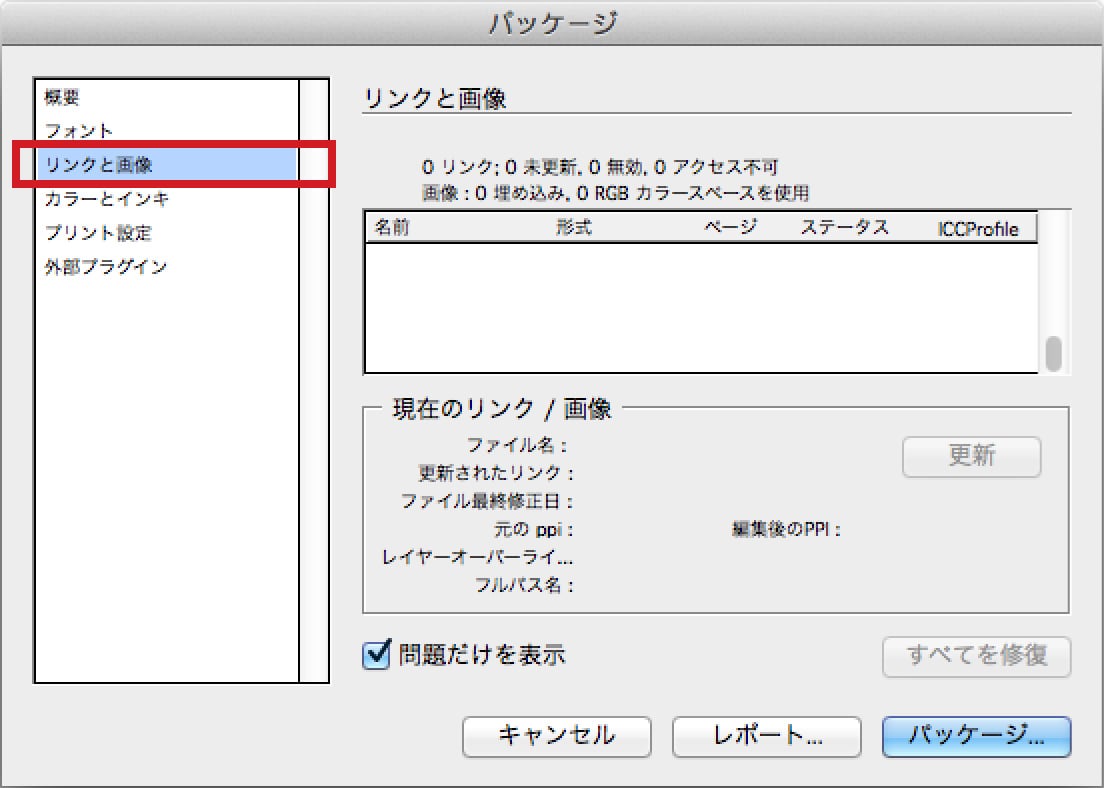Sort by the ステータス column header
Image resolution: width=1104 pixels, height=788 pixels.
pyautogui.click(x=844, y=228)
